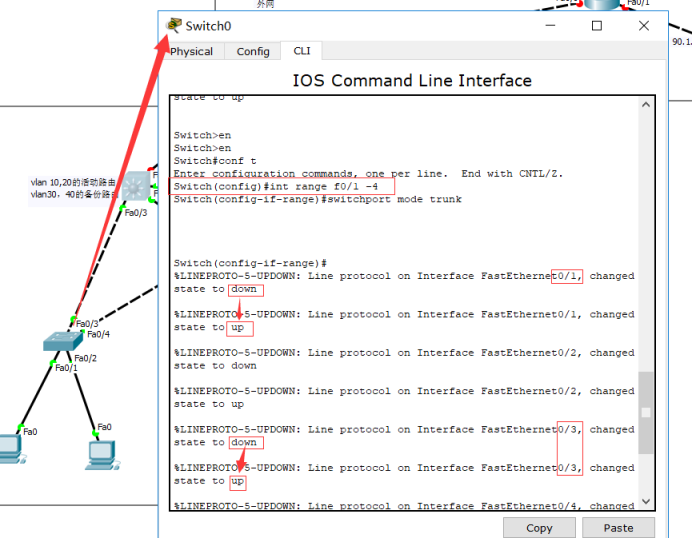Click the CLI scrollbar up arrow

point(646,105)
